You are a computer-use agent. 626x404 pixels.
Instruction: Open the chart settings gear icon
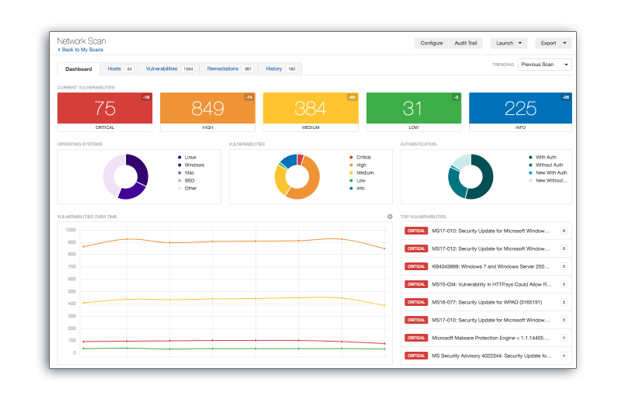coord(390,216)
